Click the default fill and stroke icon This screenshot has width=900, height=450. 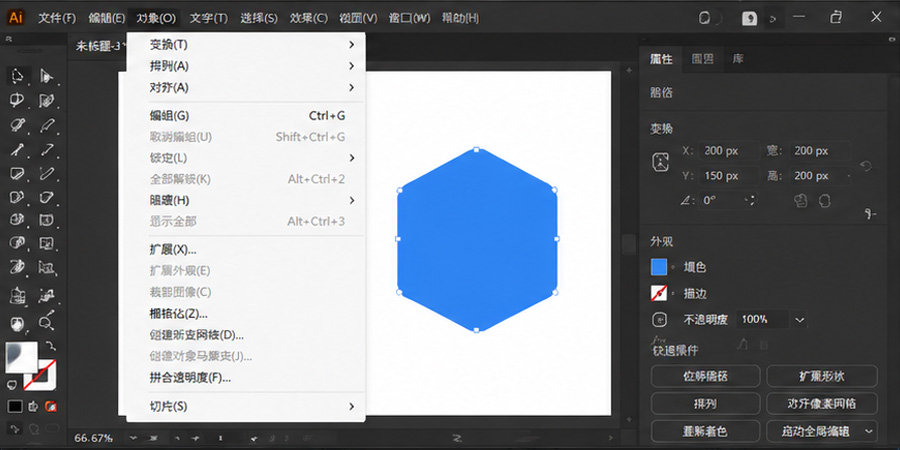coord(11,384)
